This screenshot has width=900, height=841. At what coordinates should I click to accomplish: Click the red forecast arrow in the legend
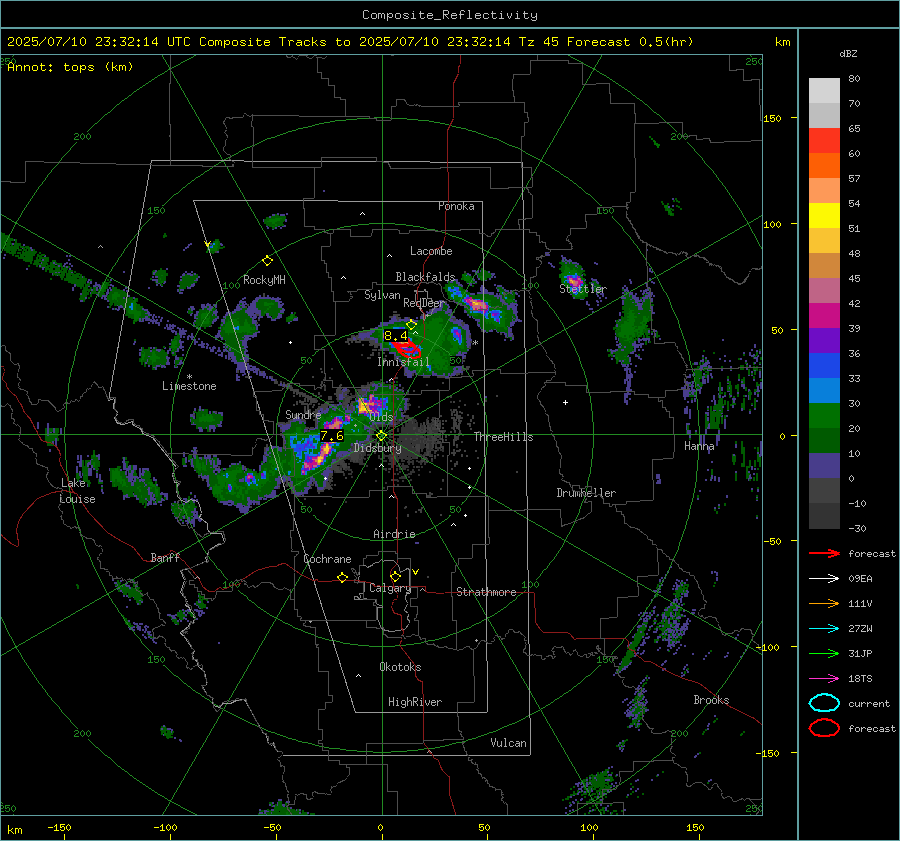click(x=824, y=553)
